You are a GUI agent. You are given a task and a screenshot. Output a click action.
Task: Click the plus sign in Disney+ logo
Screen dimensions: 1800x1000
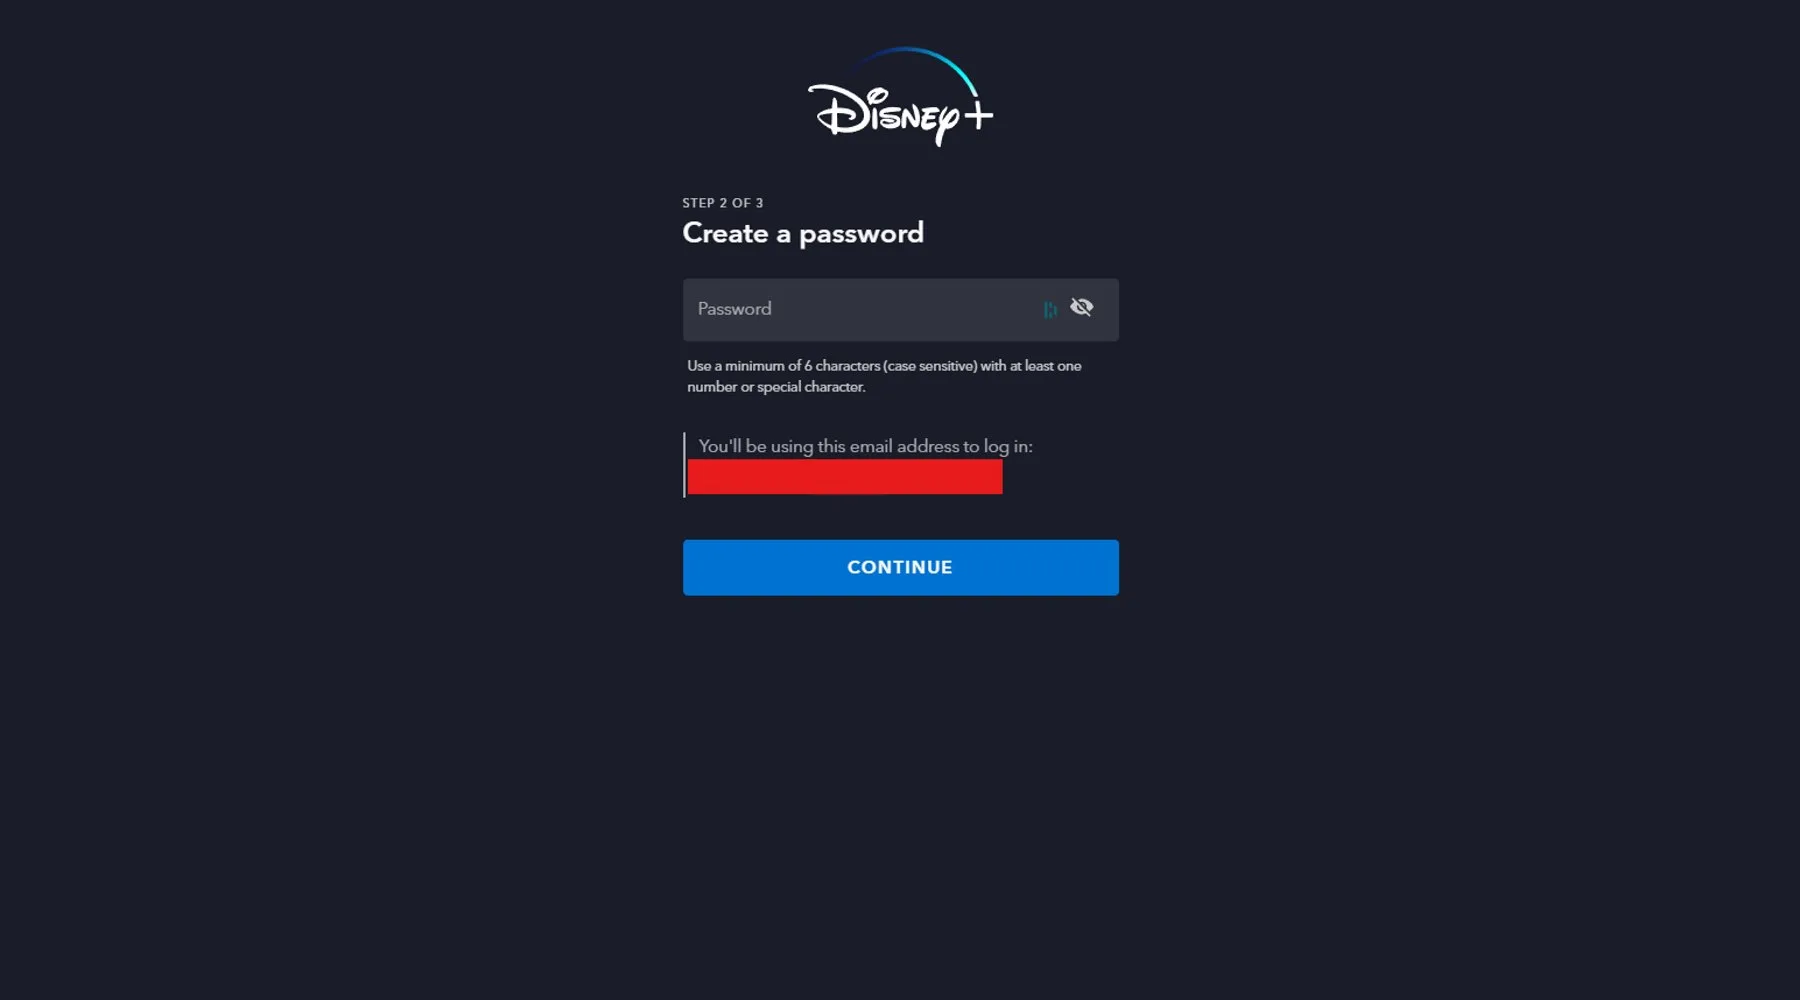[978, 115]
